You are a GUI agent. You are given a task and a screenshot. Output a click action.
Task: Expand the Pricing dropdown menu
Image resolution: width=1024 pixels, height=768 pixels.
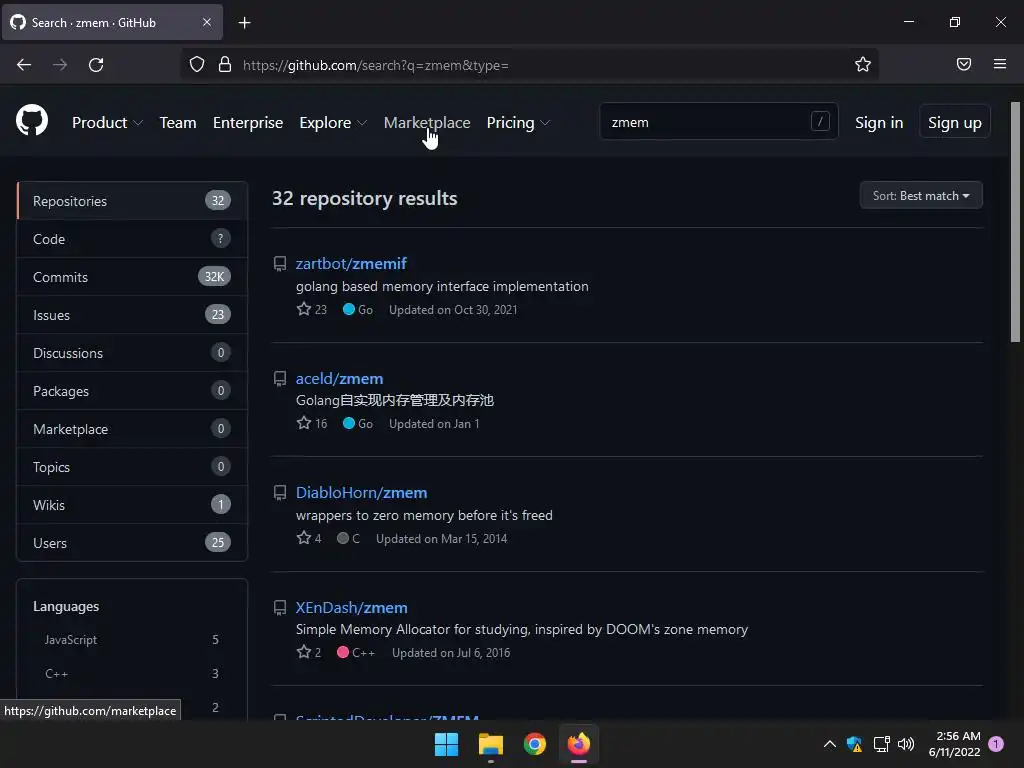tap(518, 123)
